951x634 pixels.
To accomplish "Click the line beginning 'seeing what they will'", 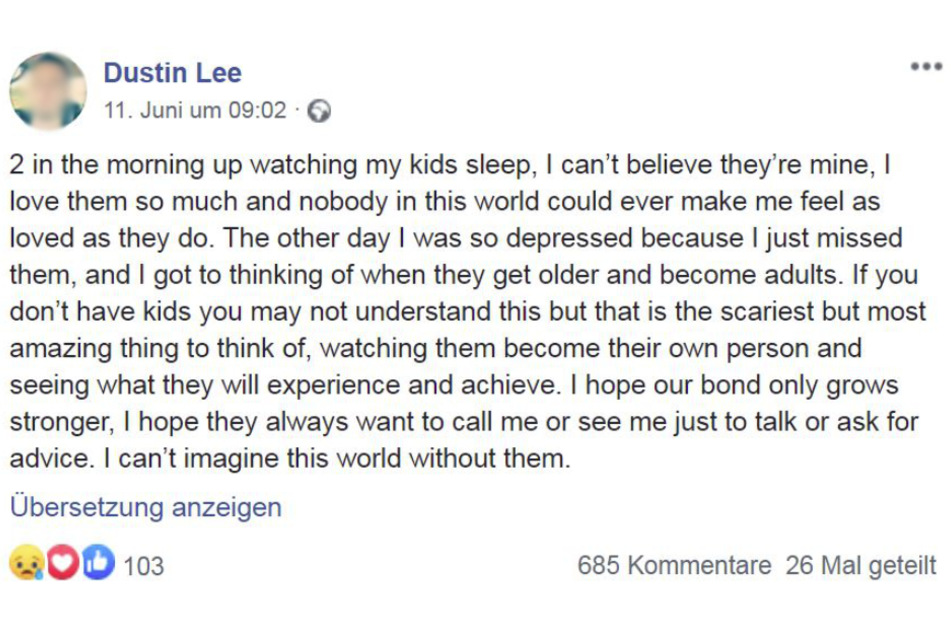I will pos(454,385).
